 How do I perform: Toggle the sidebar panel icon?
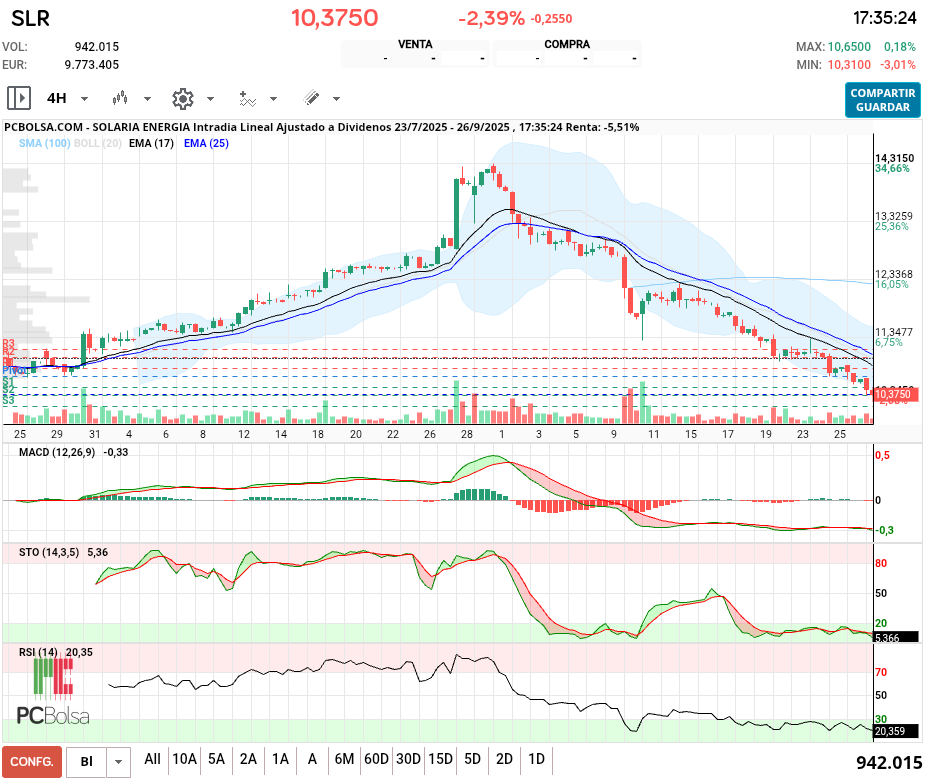pos(18,98)
